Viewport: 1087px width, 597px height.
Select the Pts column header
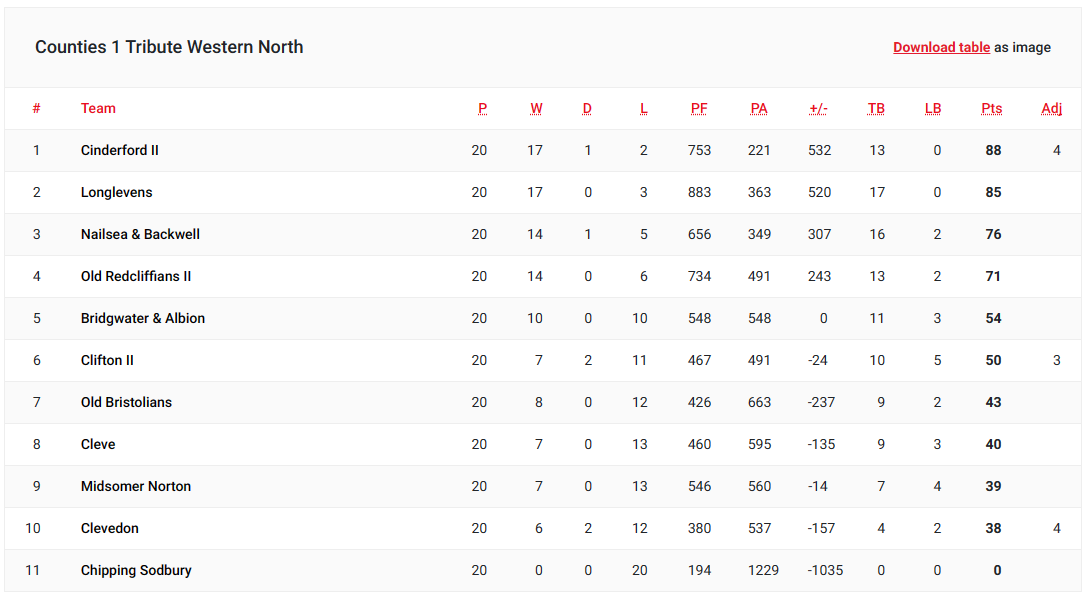(991, 108)
